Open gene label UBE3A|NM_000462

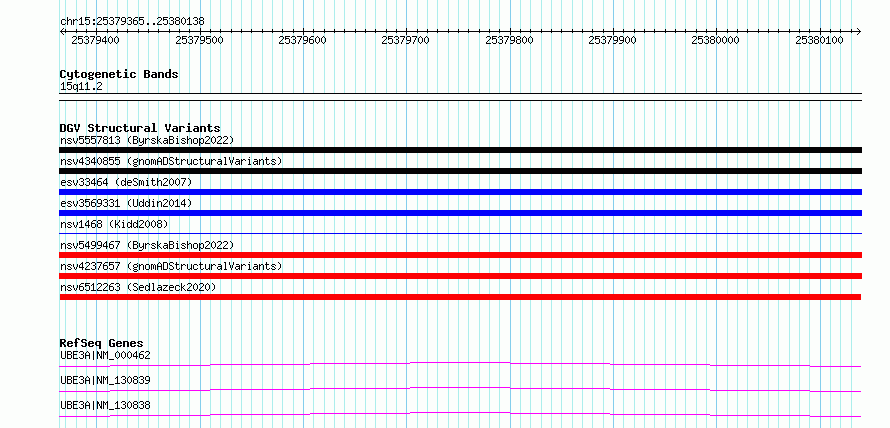pos(105,355)
